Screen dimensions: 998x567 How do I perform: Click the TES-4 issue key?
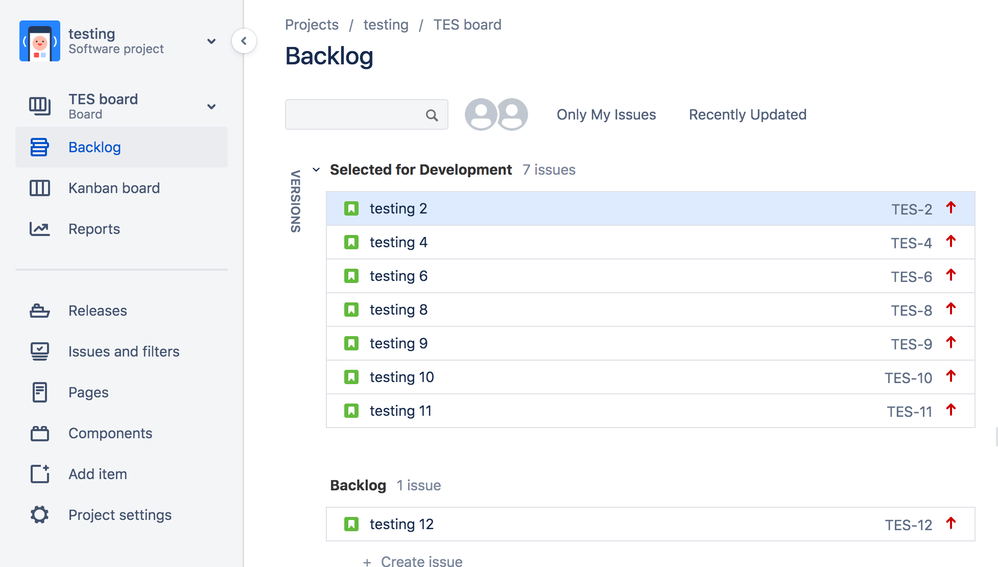(x=911, y=243)
